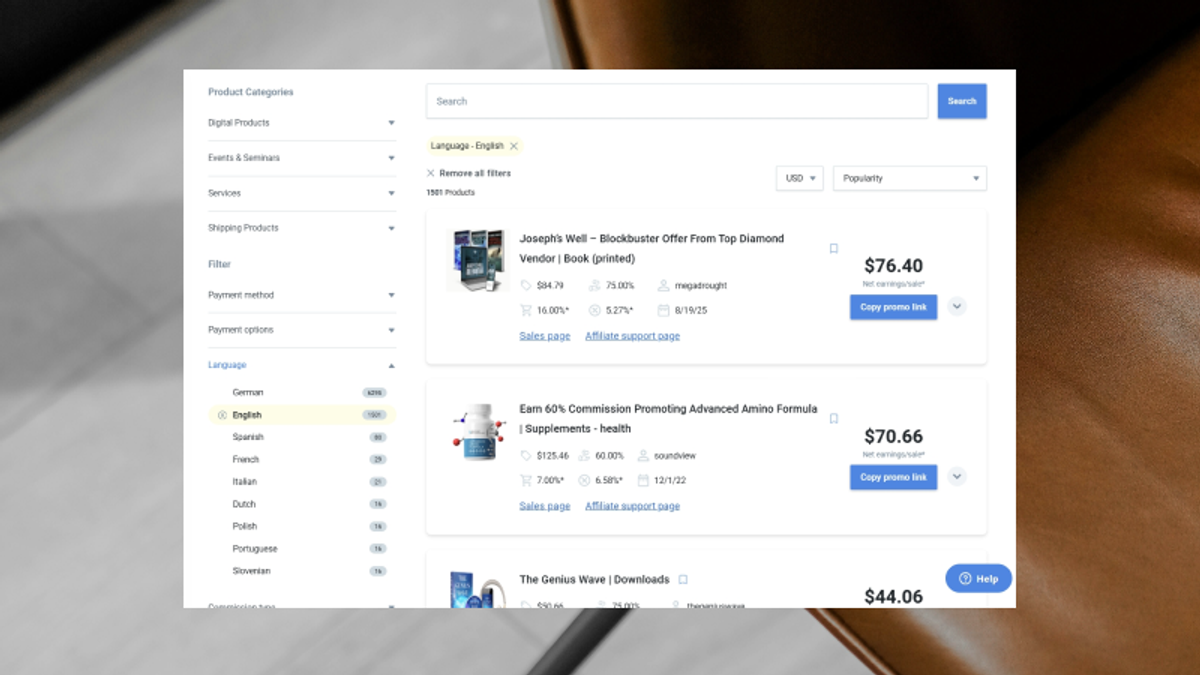Click the vendor person icon next to soundview

[x=644, y=456]
